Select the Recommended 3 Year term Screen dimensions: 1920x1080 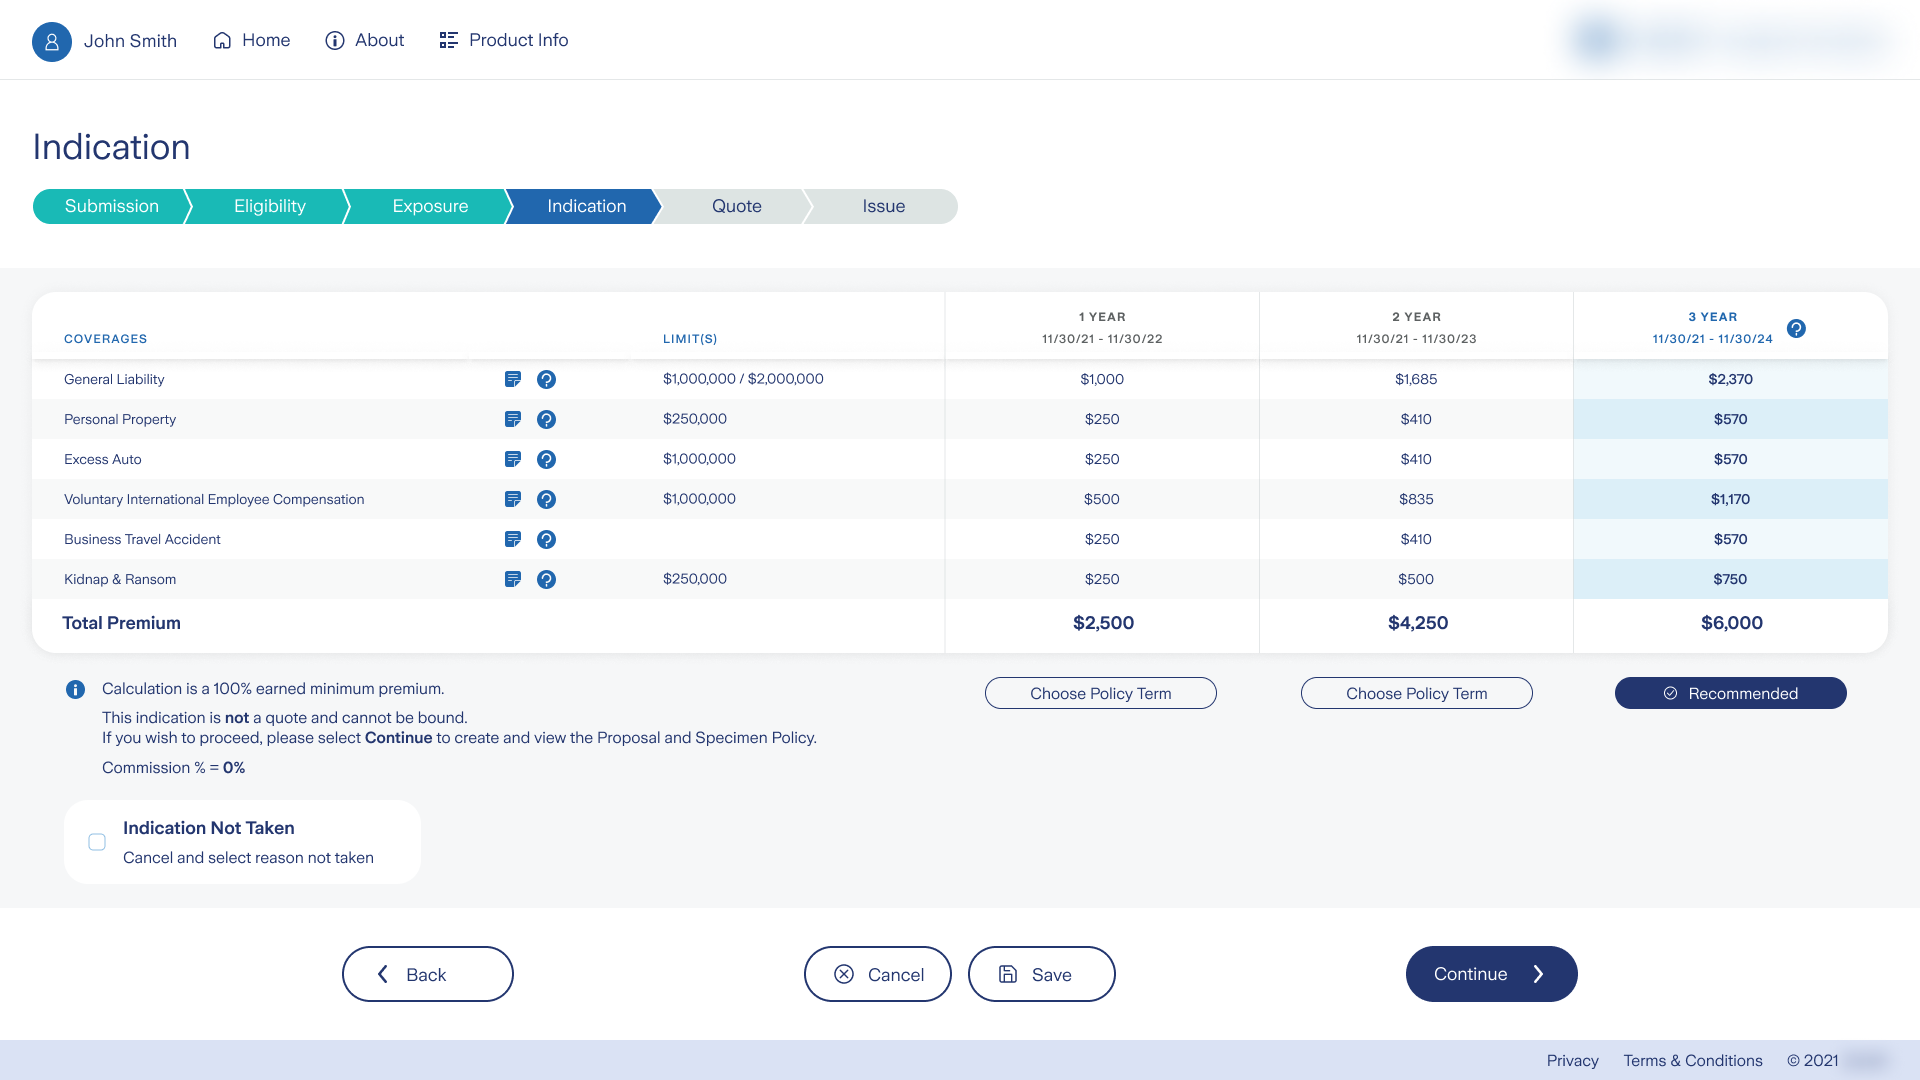(1730, 693)
